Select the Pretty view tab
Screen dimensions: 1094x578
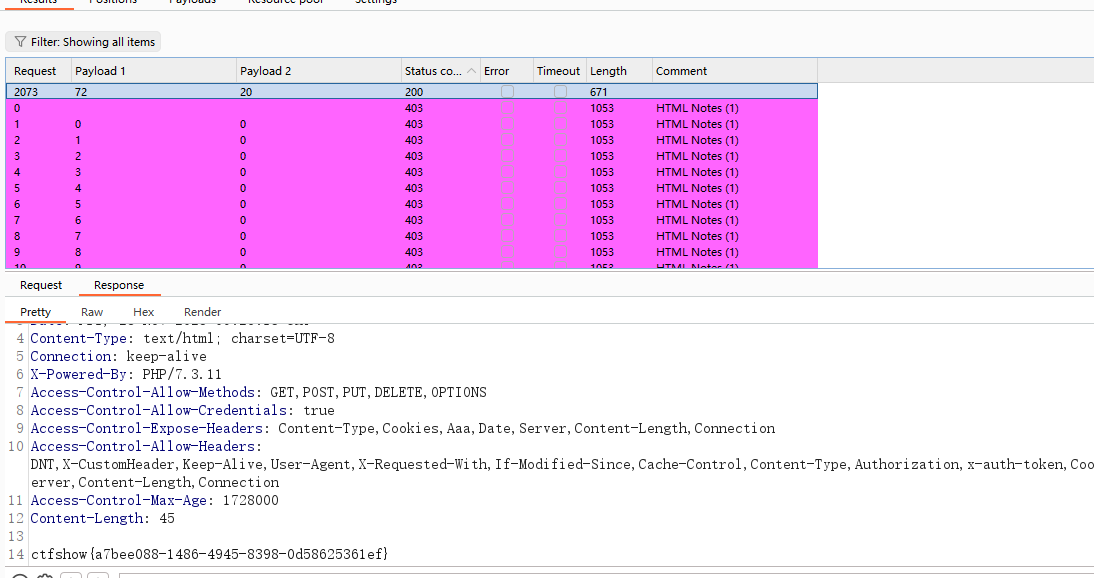pos(36,312)
